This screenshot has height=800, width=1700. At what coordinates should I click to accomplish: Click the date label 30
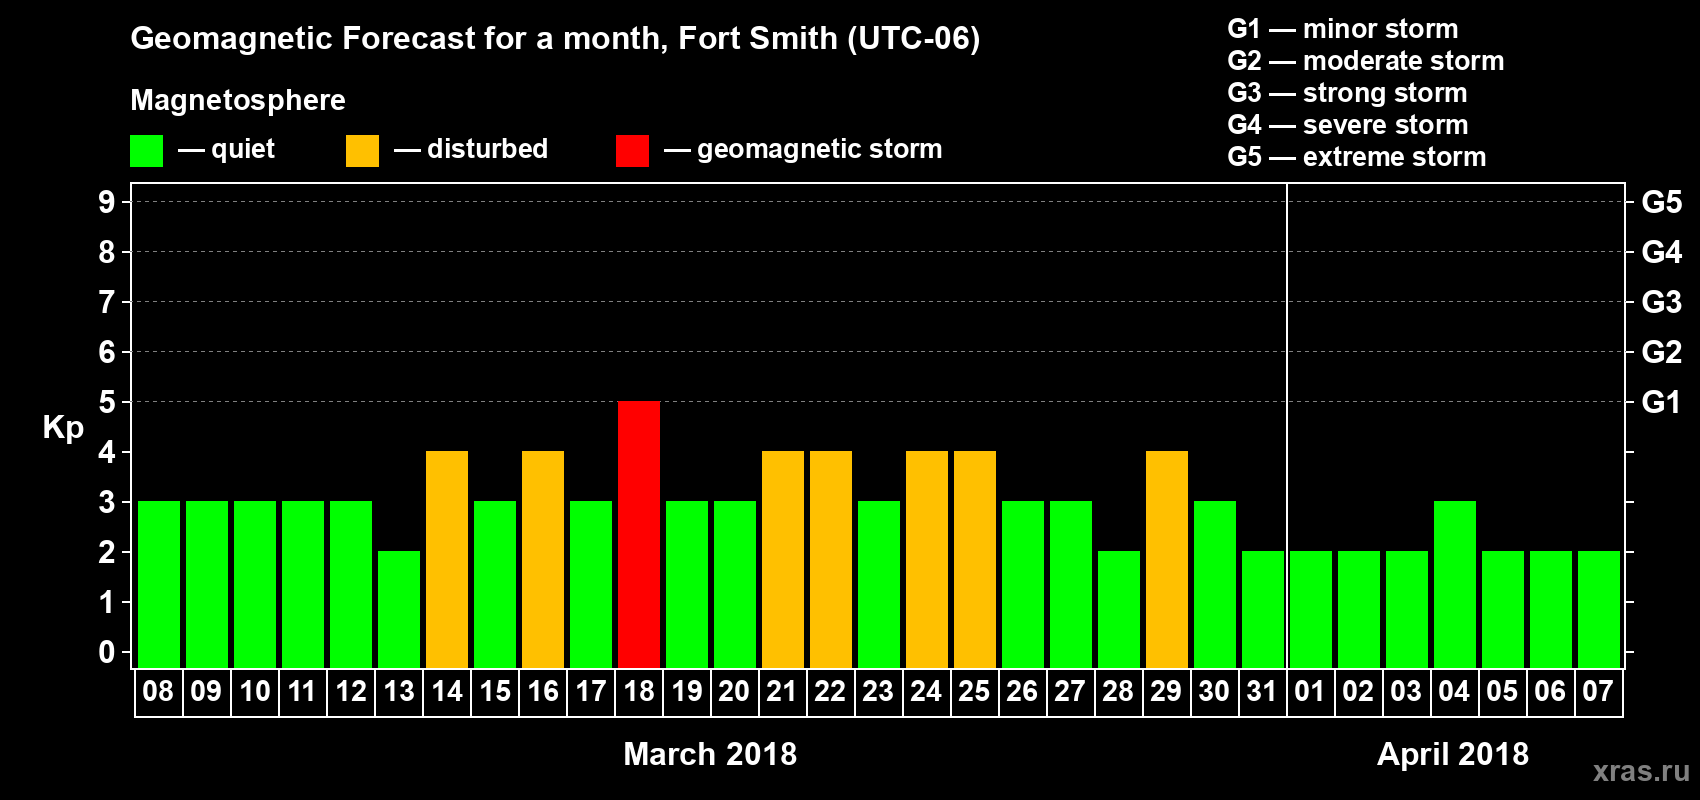1214,691
